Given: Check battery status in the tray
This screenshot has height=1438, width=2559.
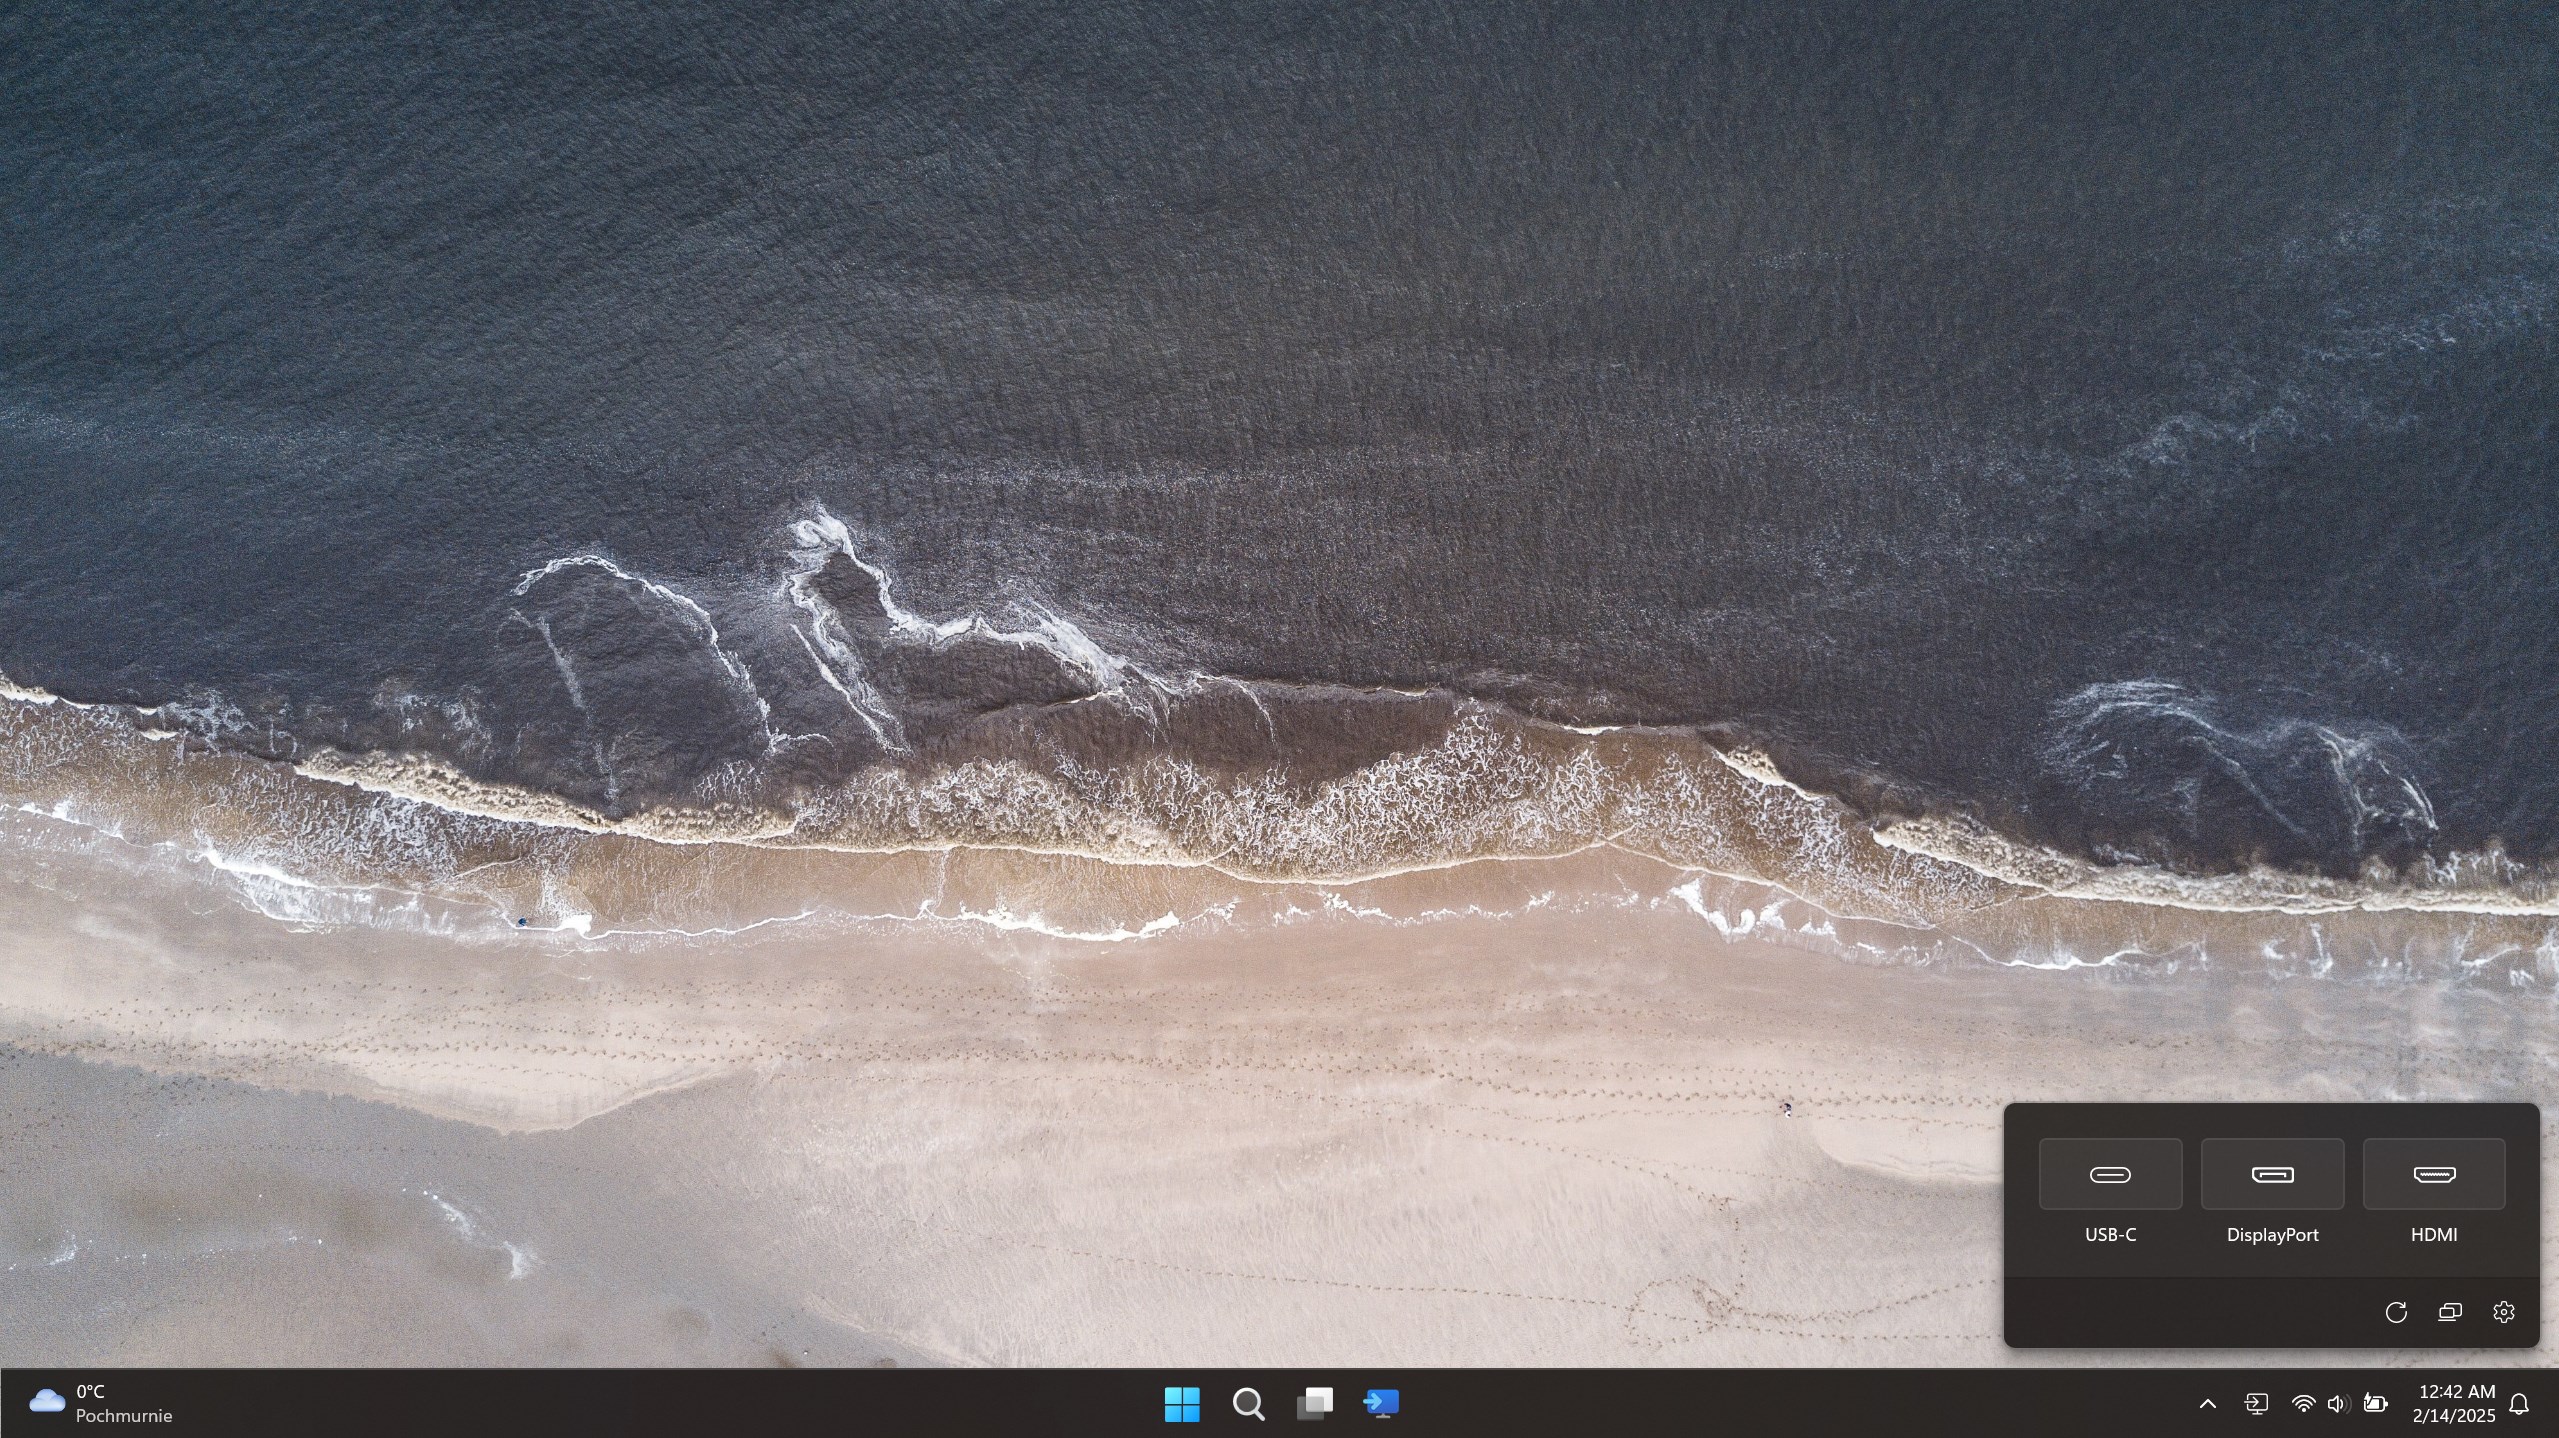Looking at the screenshot, I should point(2374,1403).
